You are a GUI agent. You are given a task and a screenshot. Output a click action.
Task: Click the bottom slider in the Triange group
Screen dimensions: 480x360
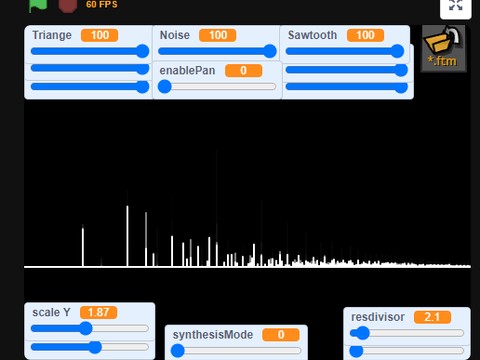click(90, 87)
